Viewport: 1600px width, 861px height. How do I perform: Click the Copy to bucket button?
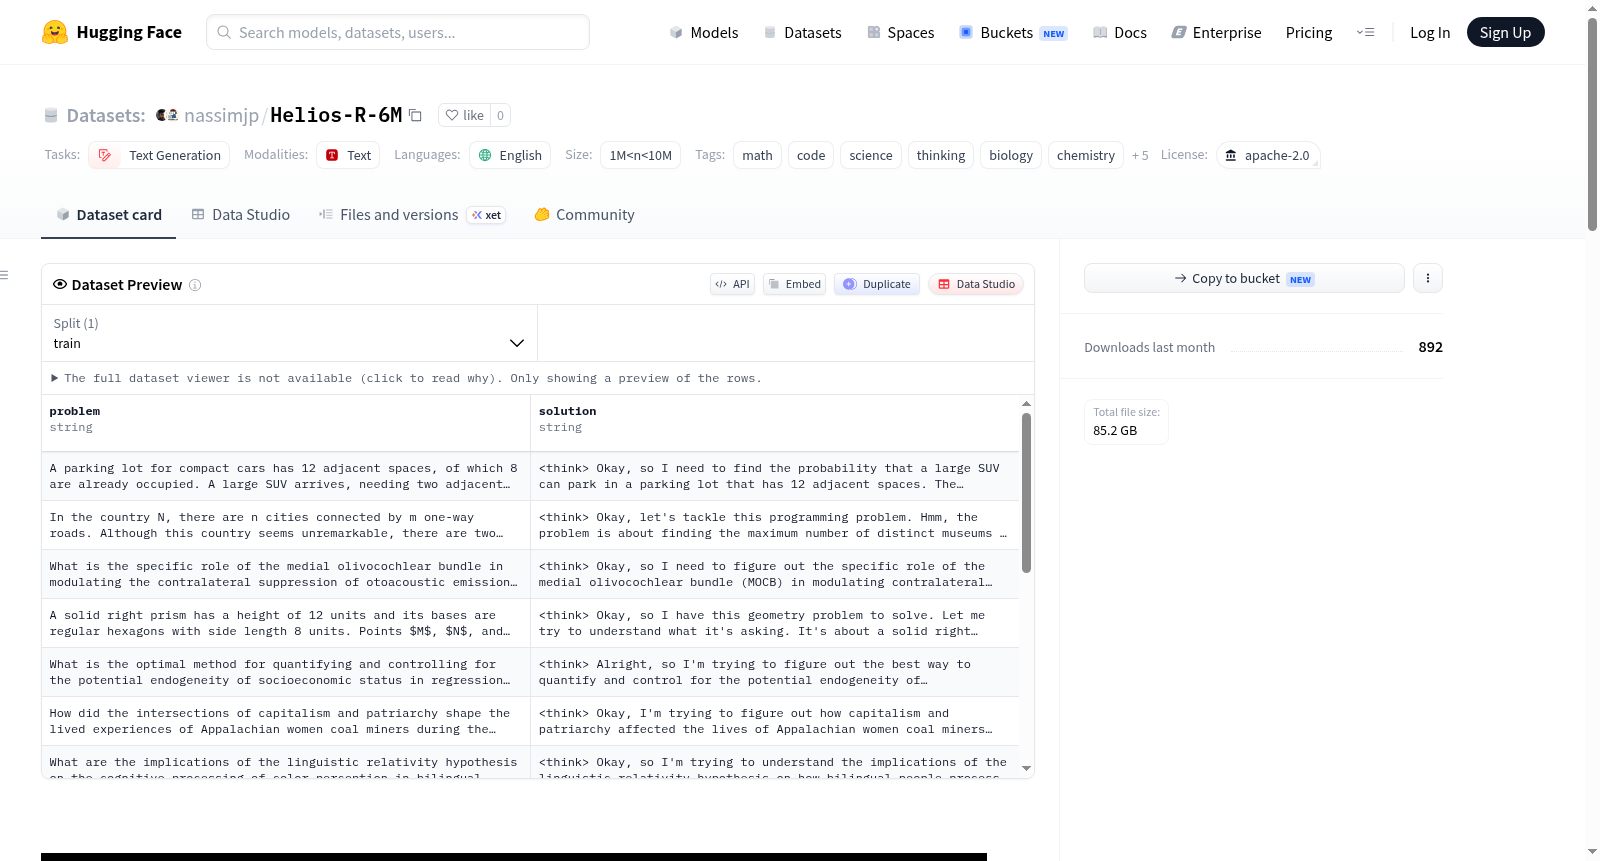(1244, 278)
